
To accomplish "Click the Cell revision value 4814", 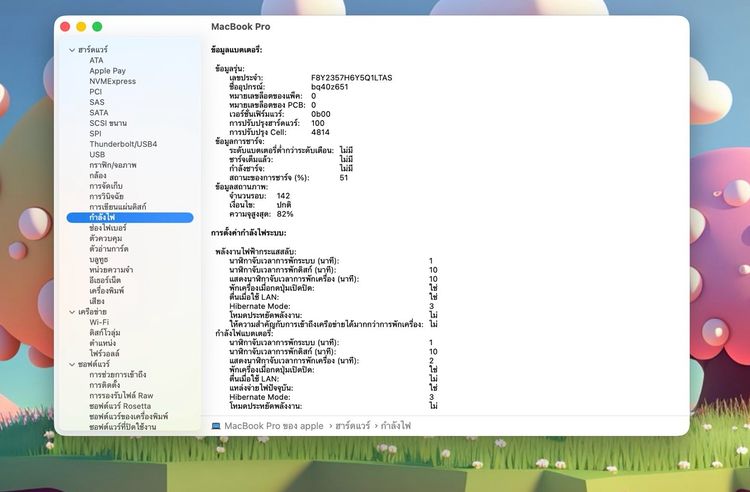I will [320, 132].
